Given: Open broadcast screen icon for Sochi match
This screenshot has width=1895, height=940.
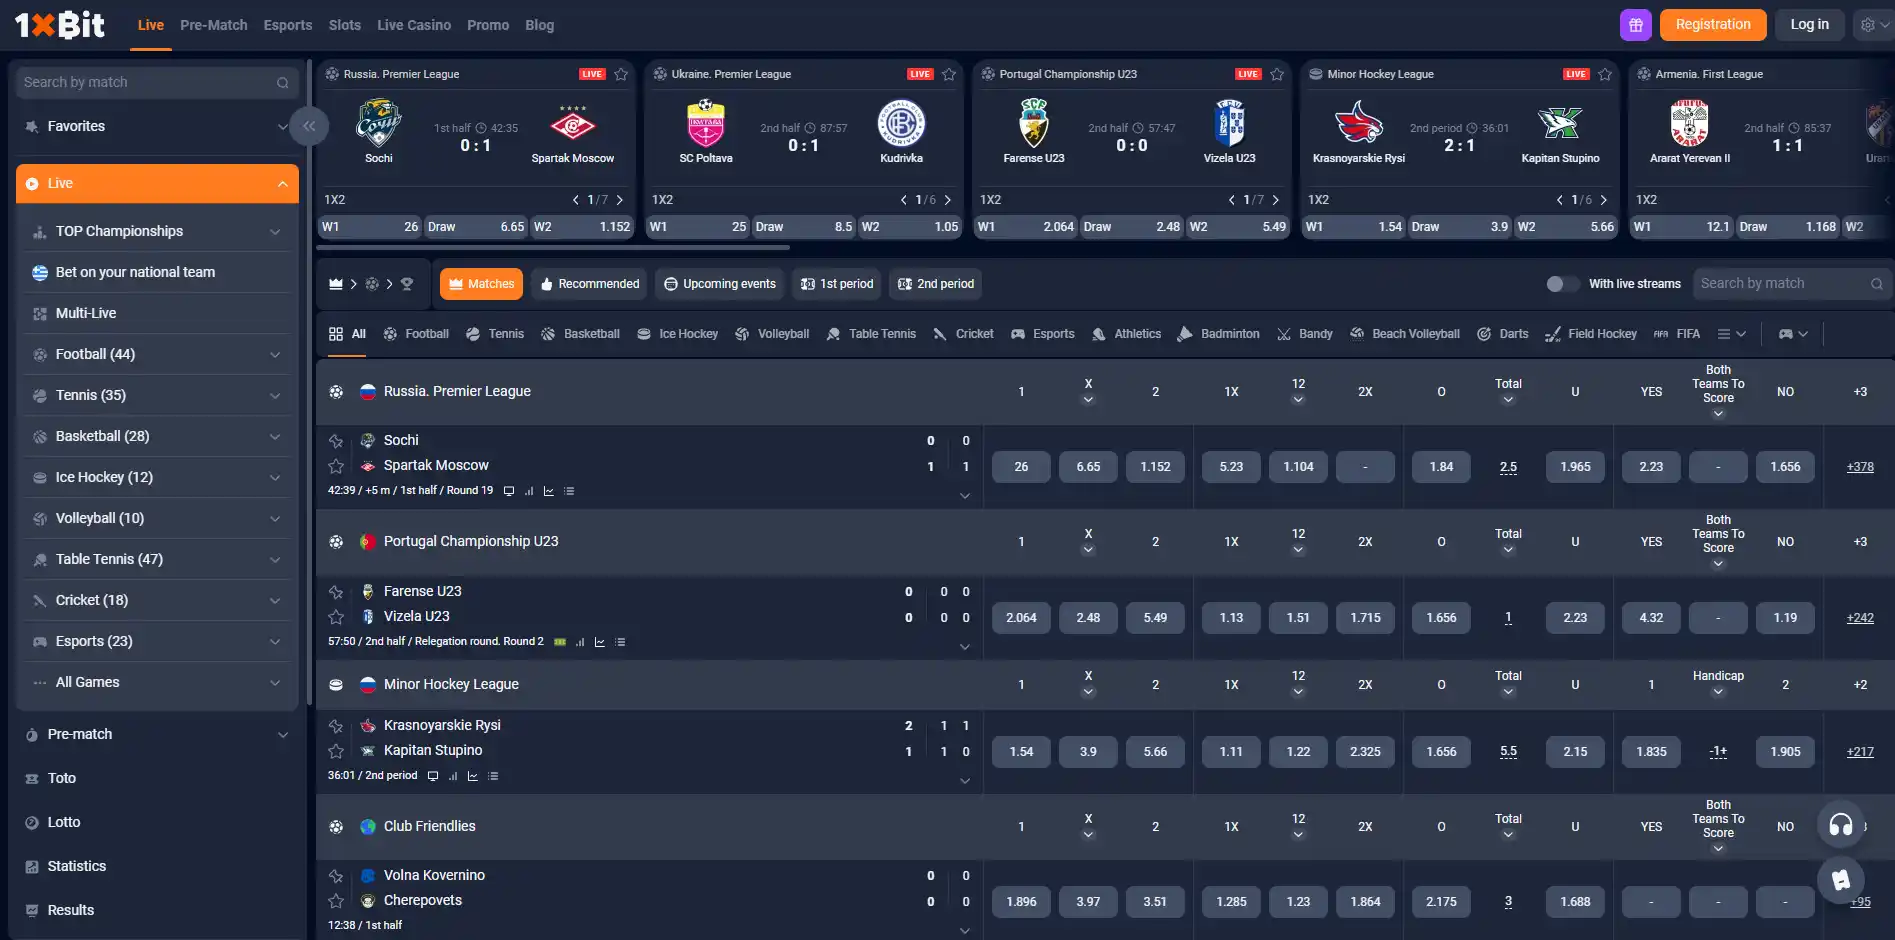Looking at the screenshot, I should pos(509,491).
